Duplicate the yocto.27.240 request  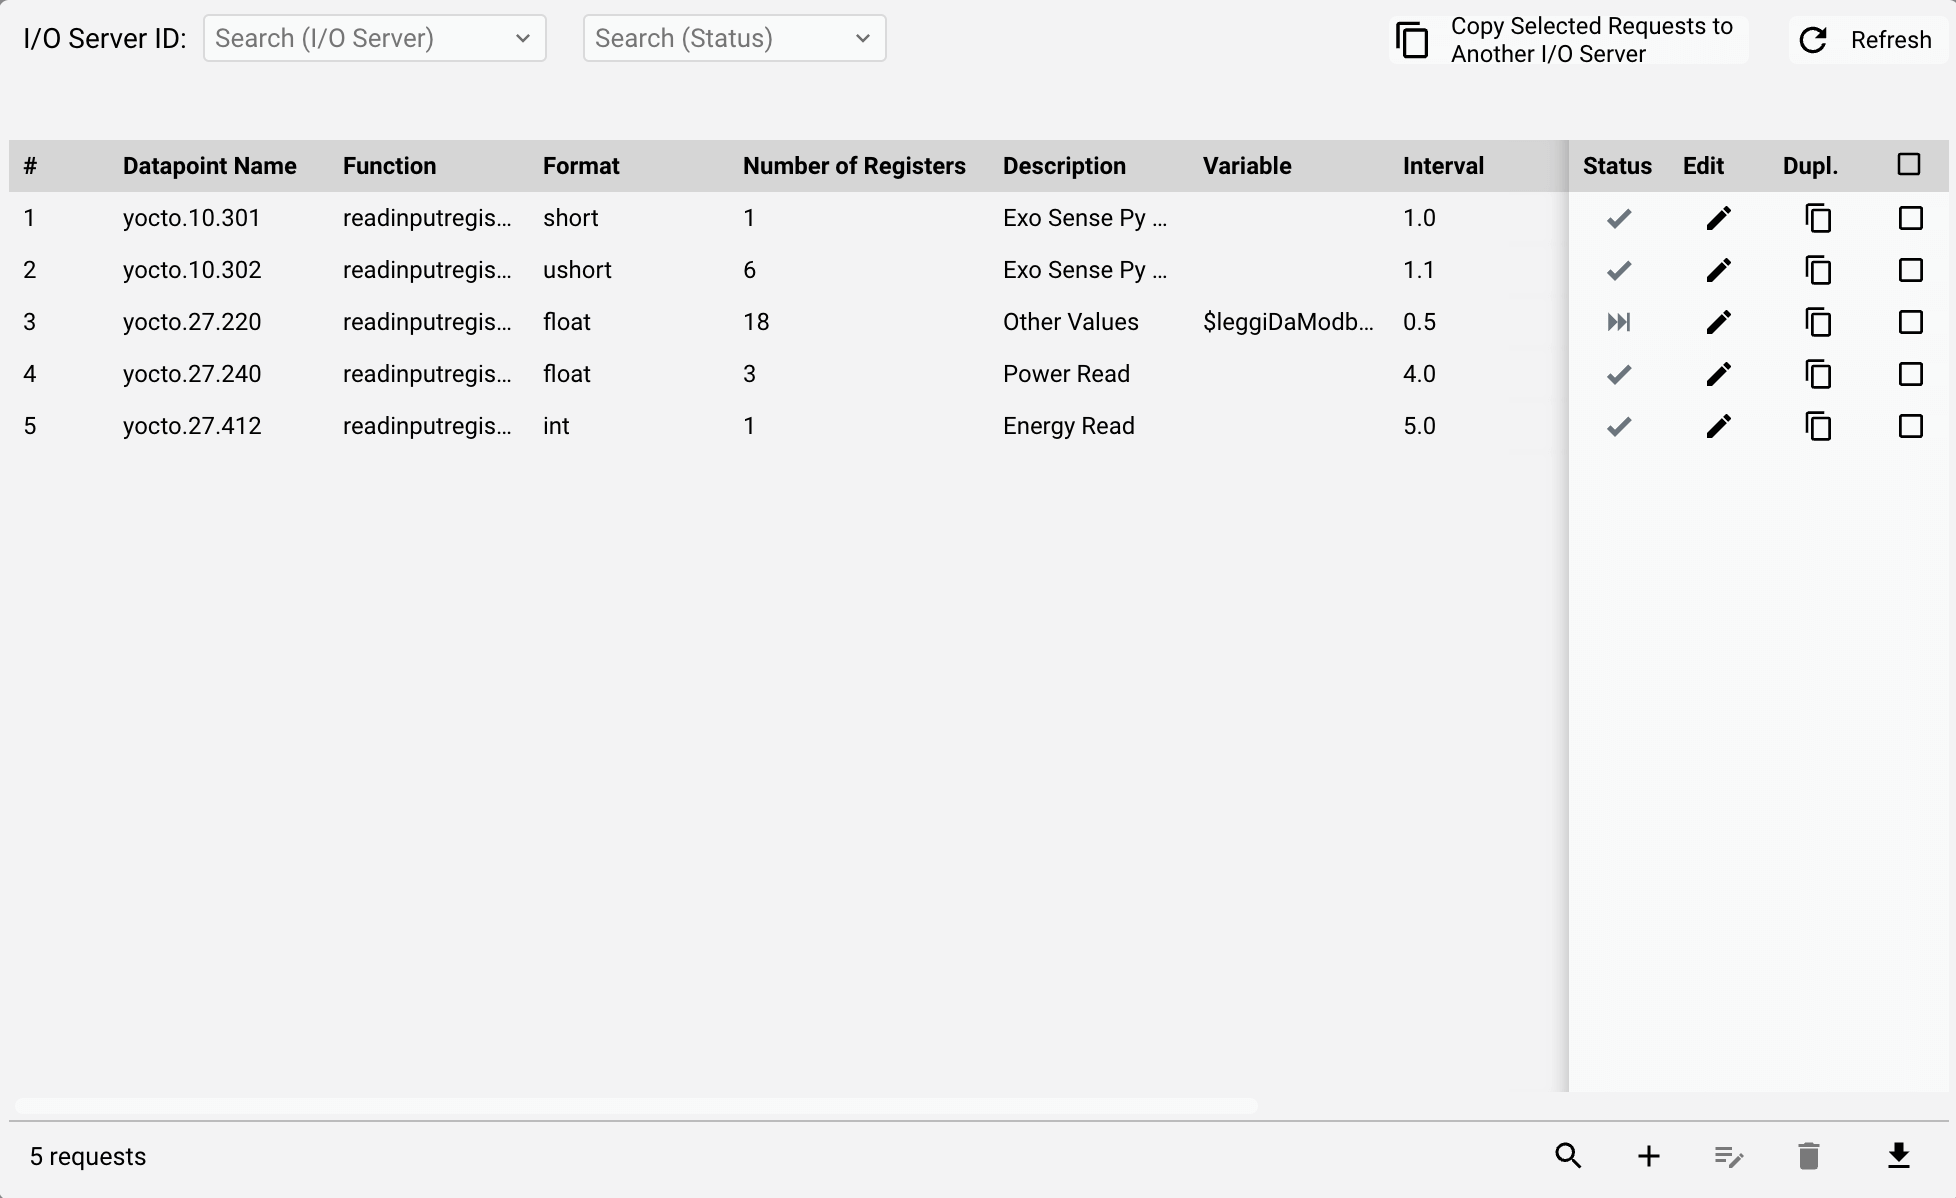coord(1818,374)
